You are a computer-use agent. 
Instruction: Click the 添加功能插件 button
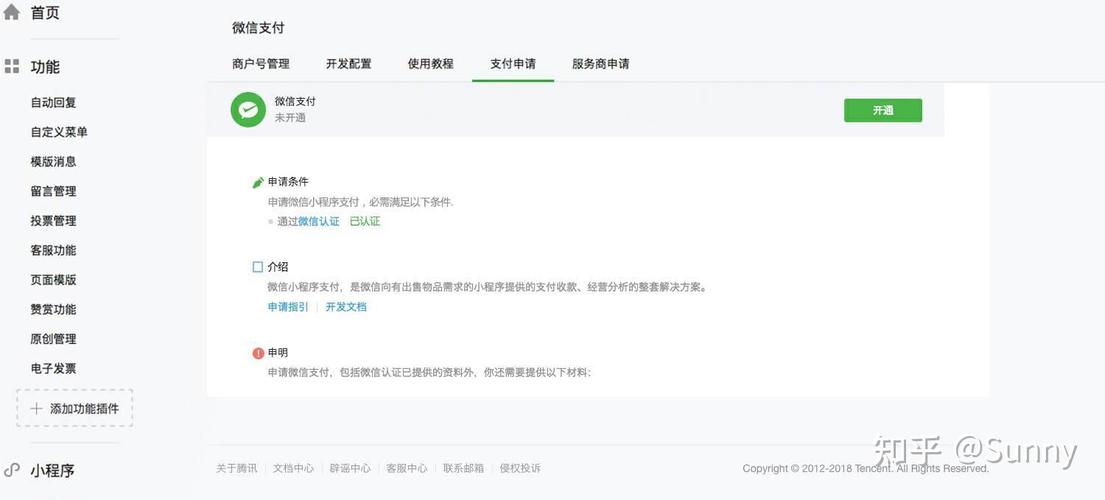[75, 408]
